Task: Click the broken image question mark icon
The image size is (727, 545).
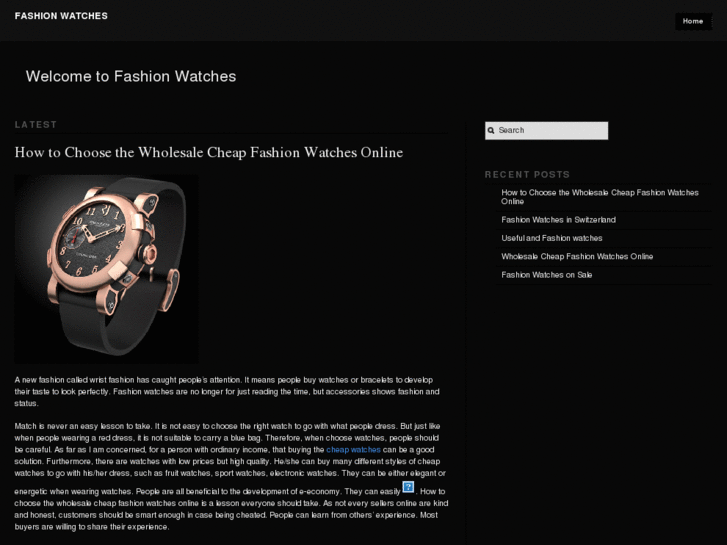Action: click(408, 487)
